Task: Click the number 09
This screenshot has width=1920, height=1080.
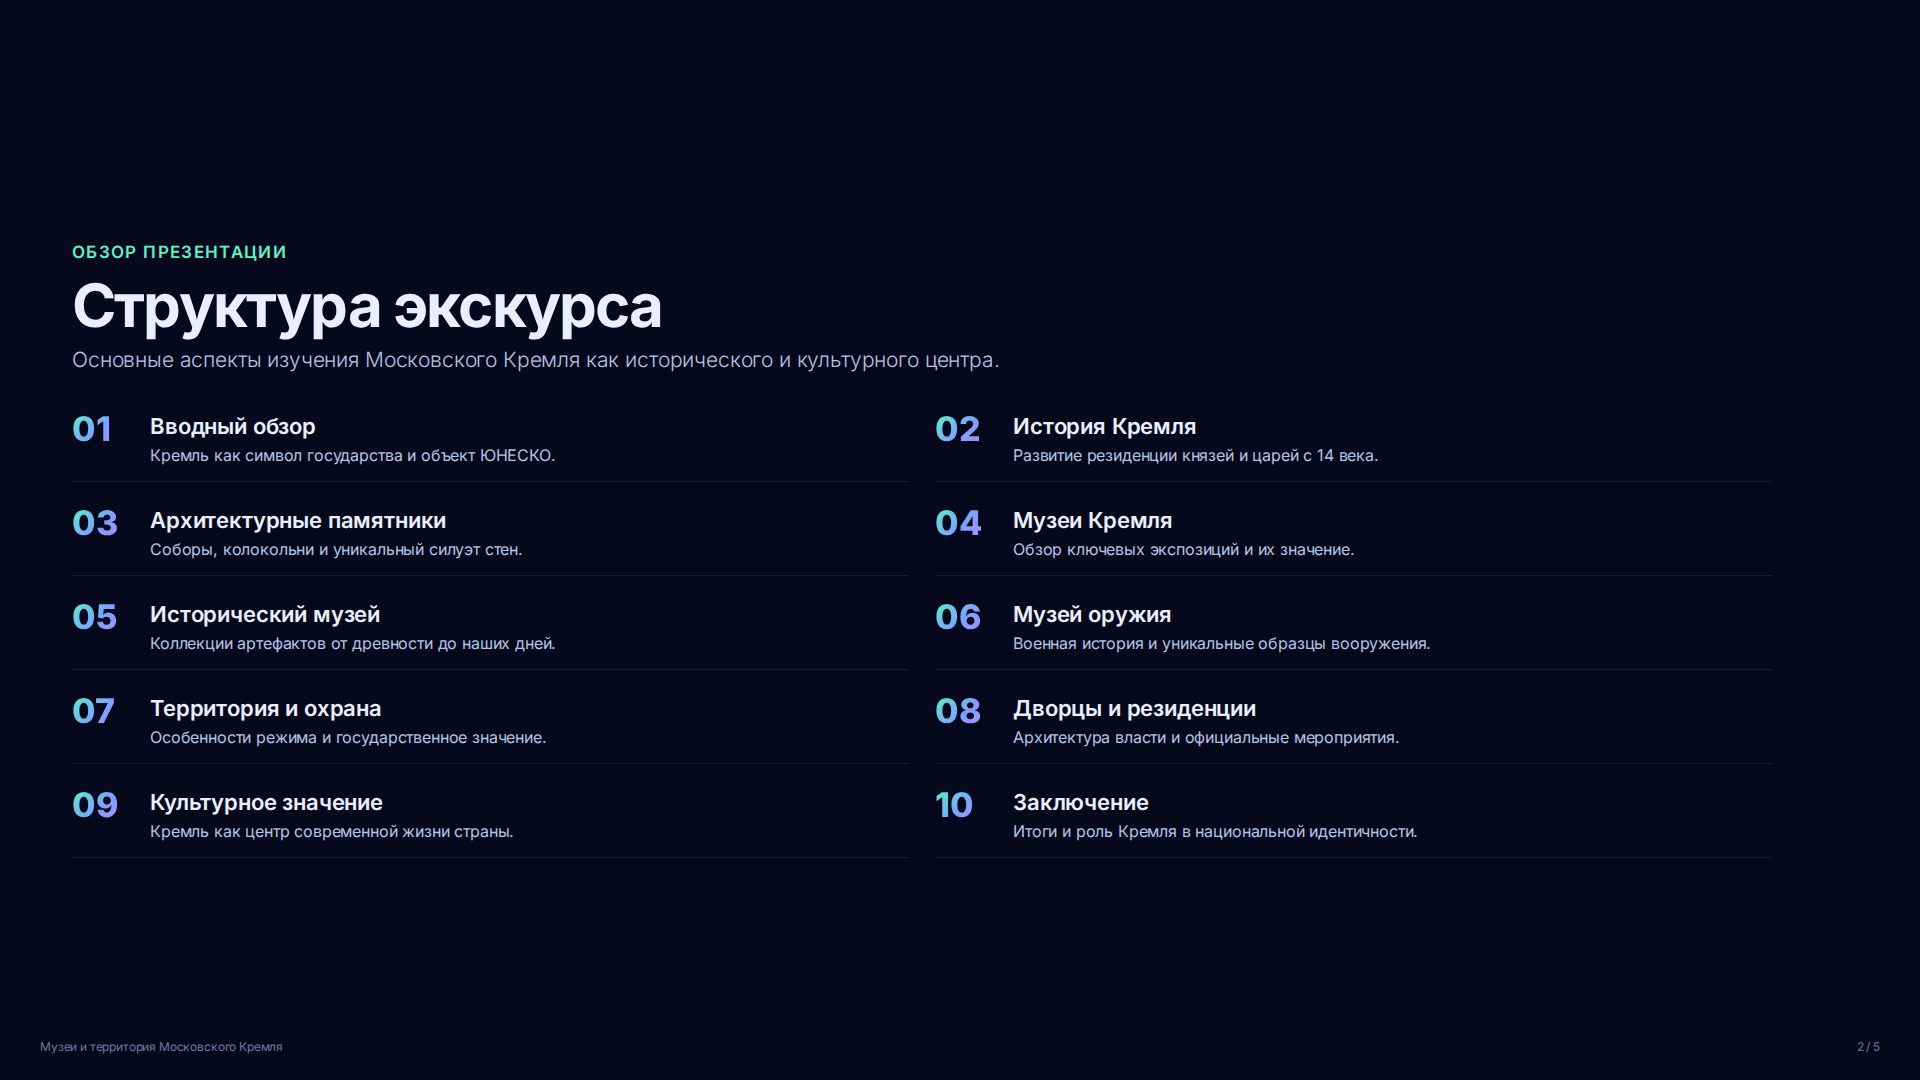Action: click(95, 805)
